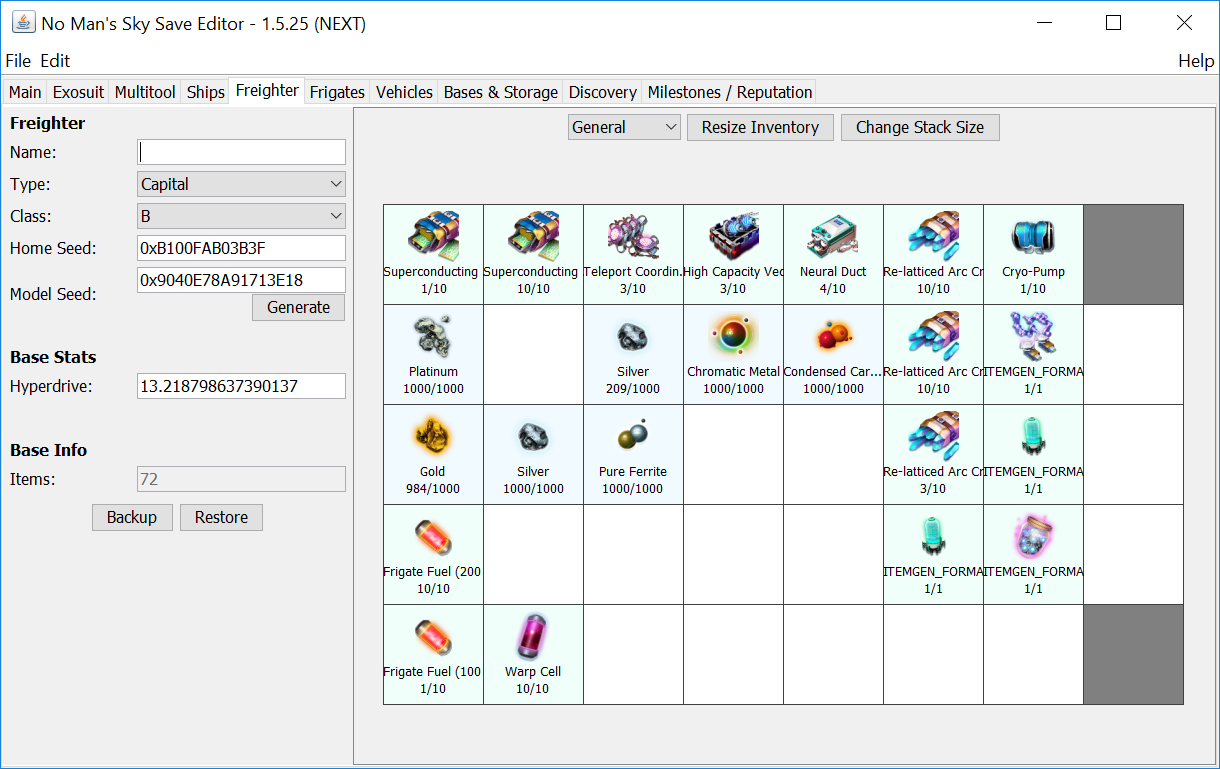1220x769 pixels.
Task: Click the Gold 984/1000 item
Action: click(x=433, y=455)
